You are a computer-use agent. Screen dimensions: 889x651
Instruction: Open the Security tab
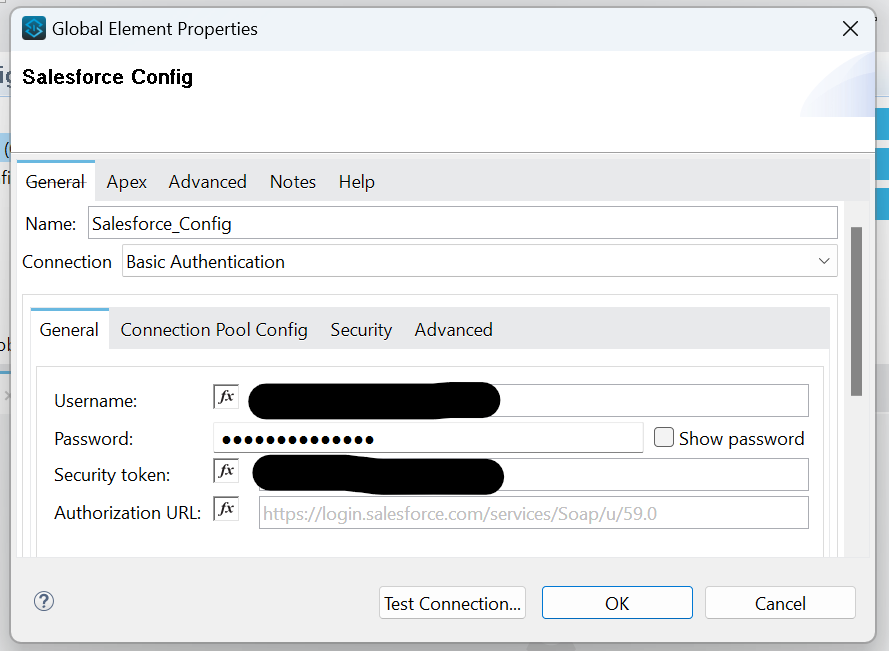(360, 329)
